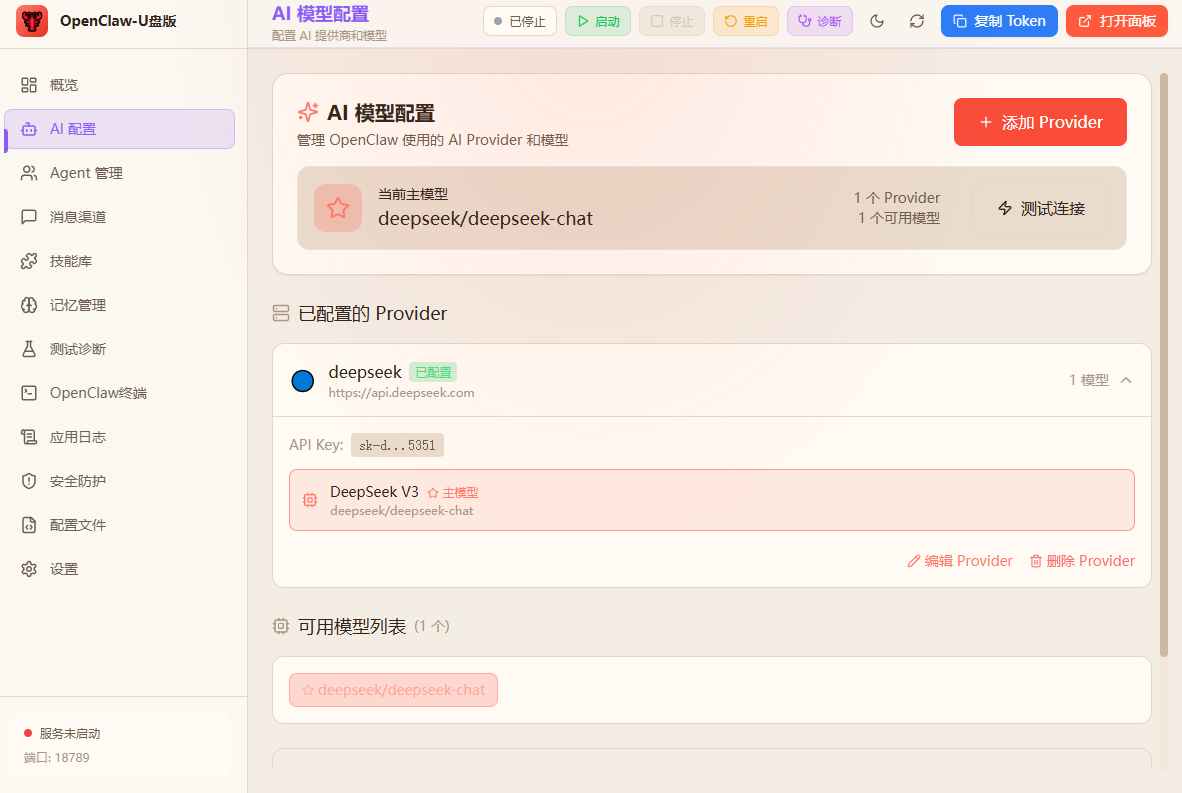Click the star icon beside 当前主模型
1182x793 pixels.
(338, 208)
